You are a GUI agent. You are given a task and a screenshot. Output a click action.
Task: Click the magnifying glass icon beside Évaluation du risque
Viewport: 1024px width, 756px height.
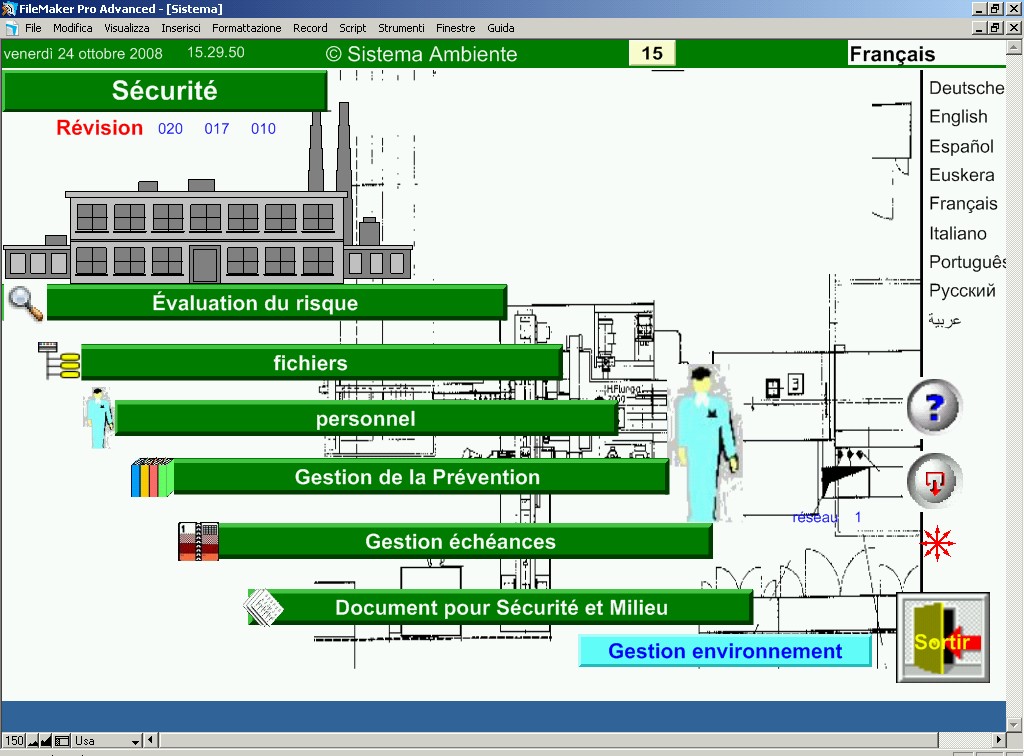tap(25, 304)
